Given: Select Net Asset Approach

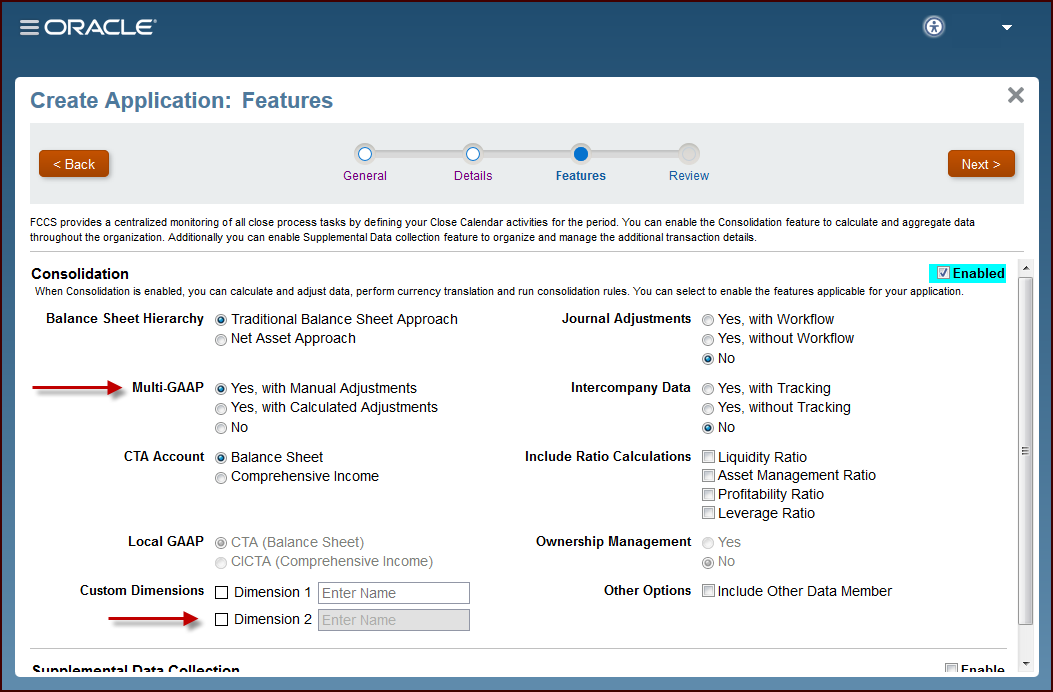Looking at the screenshot, I should [221, 339].
